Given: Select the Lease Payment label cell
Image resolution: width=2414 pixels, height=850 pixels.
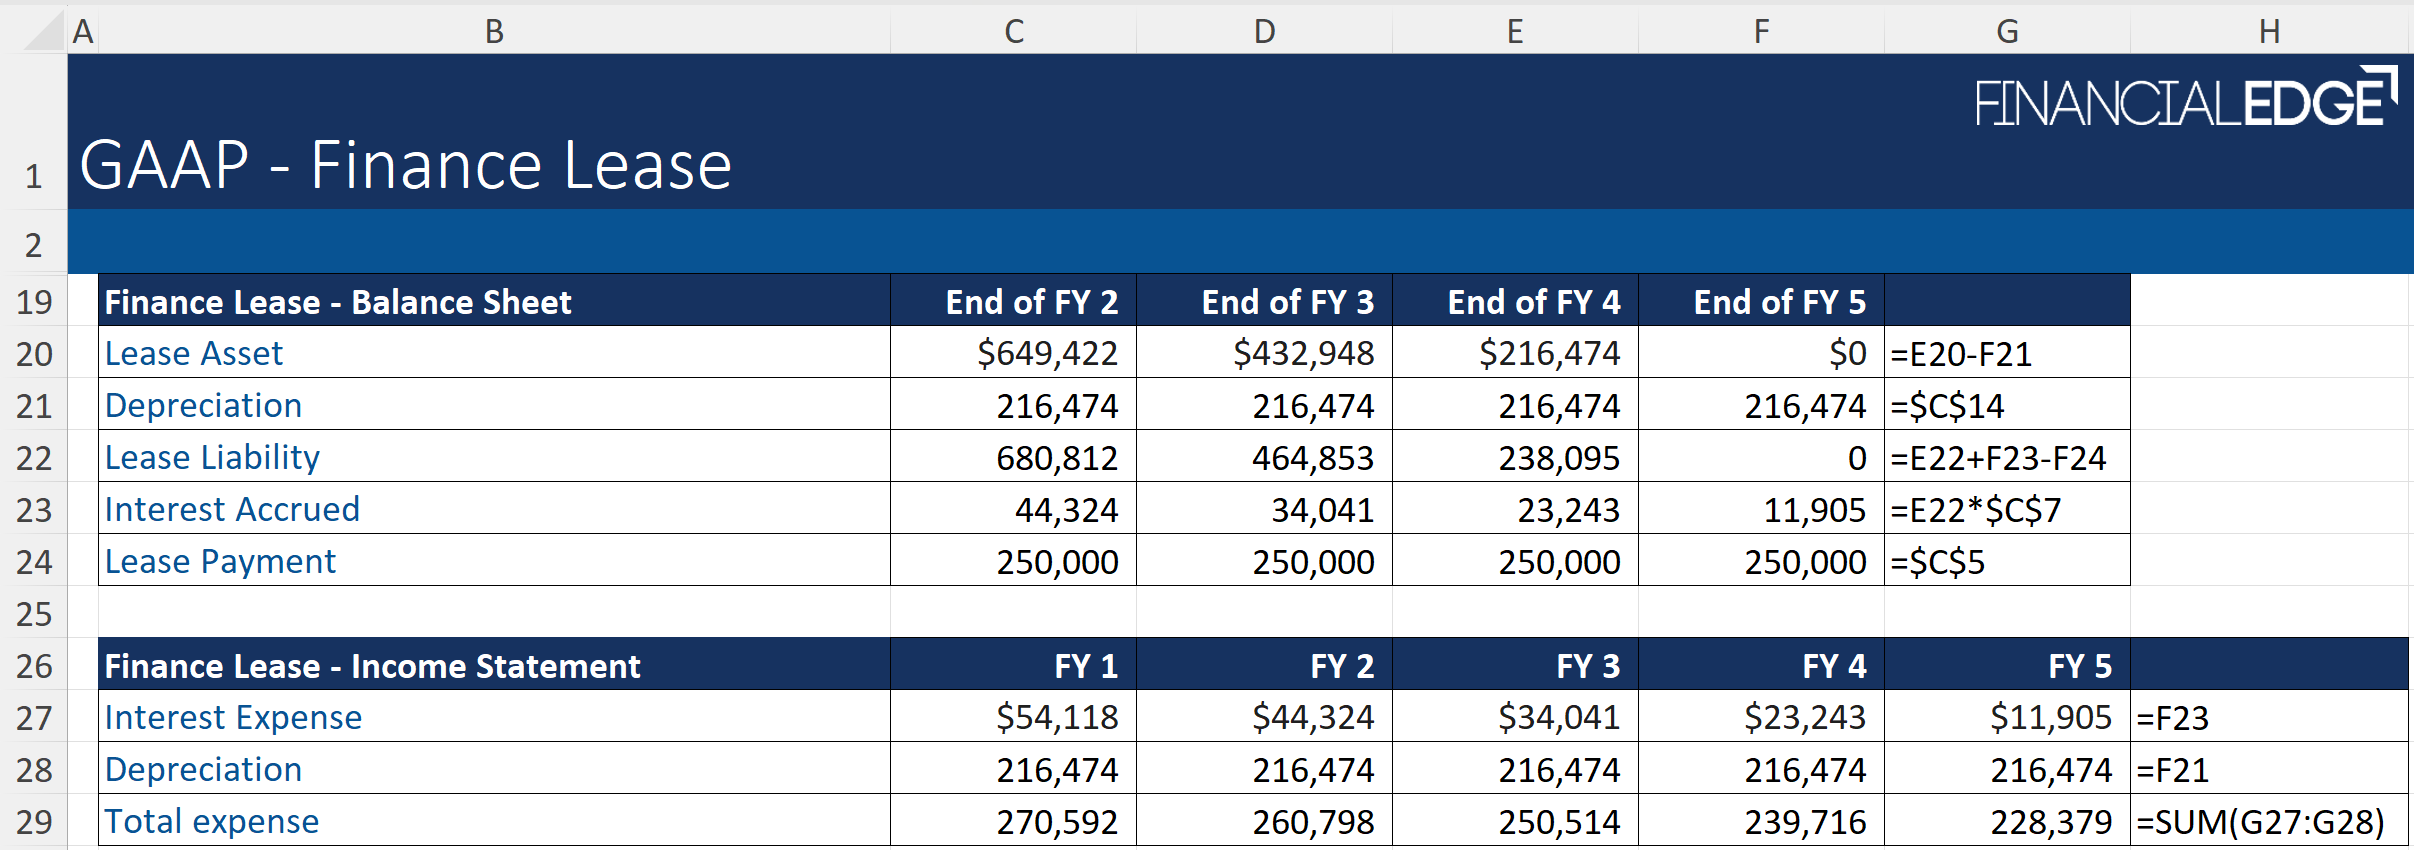Looking at the screenshot, I should 220,561.
